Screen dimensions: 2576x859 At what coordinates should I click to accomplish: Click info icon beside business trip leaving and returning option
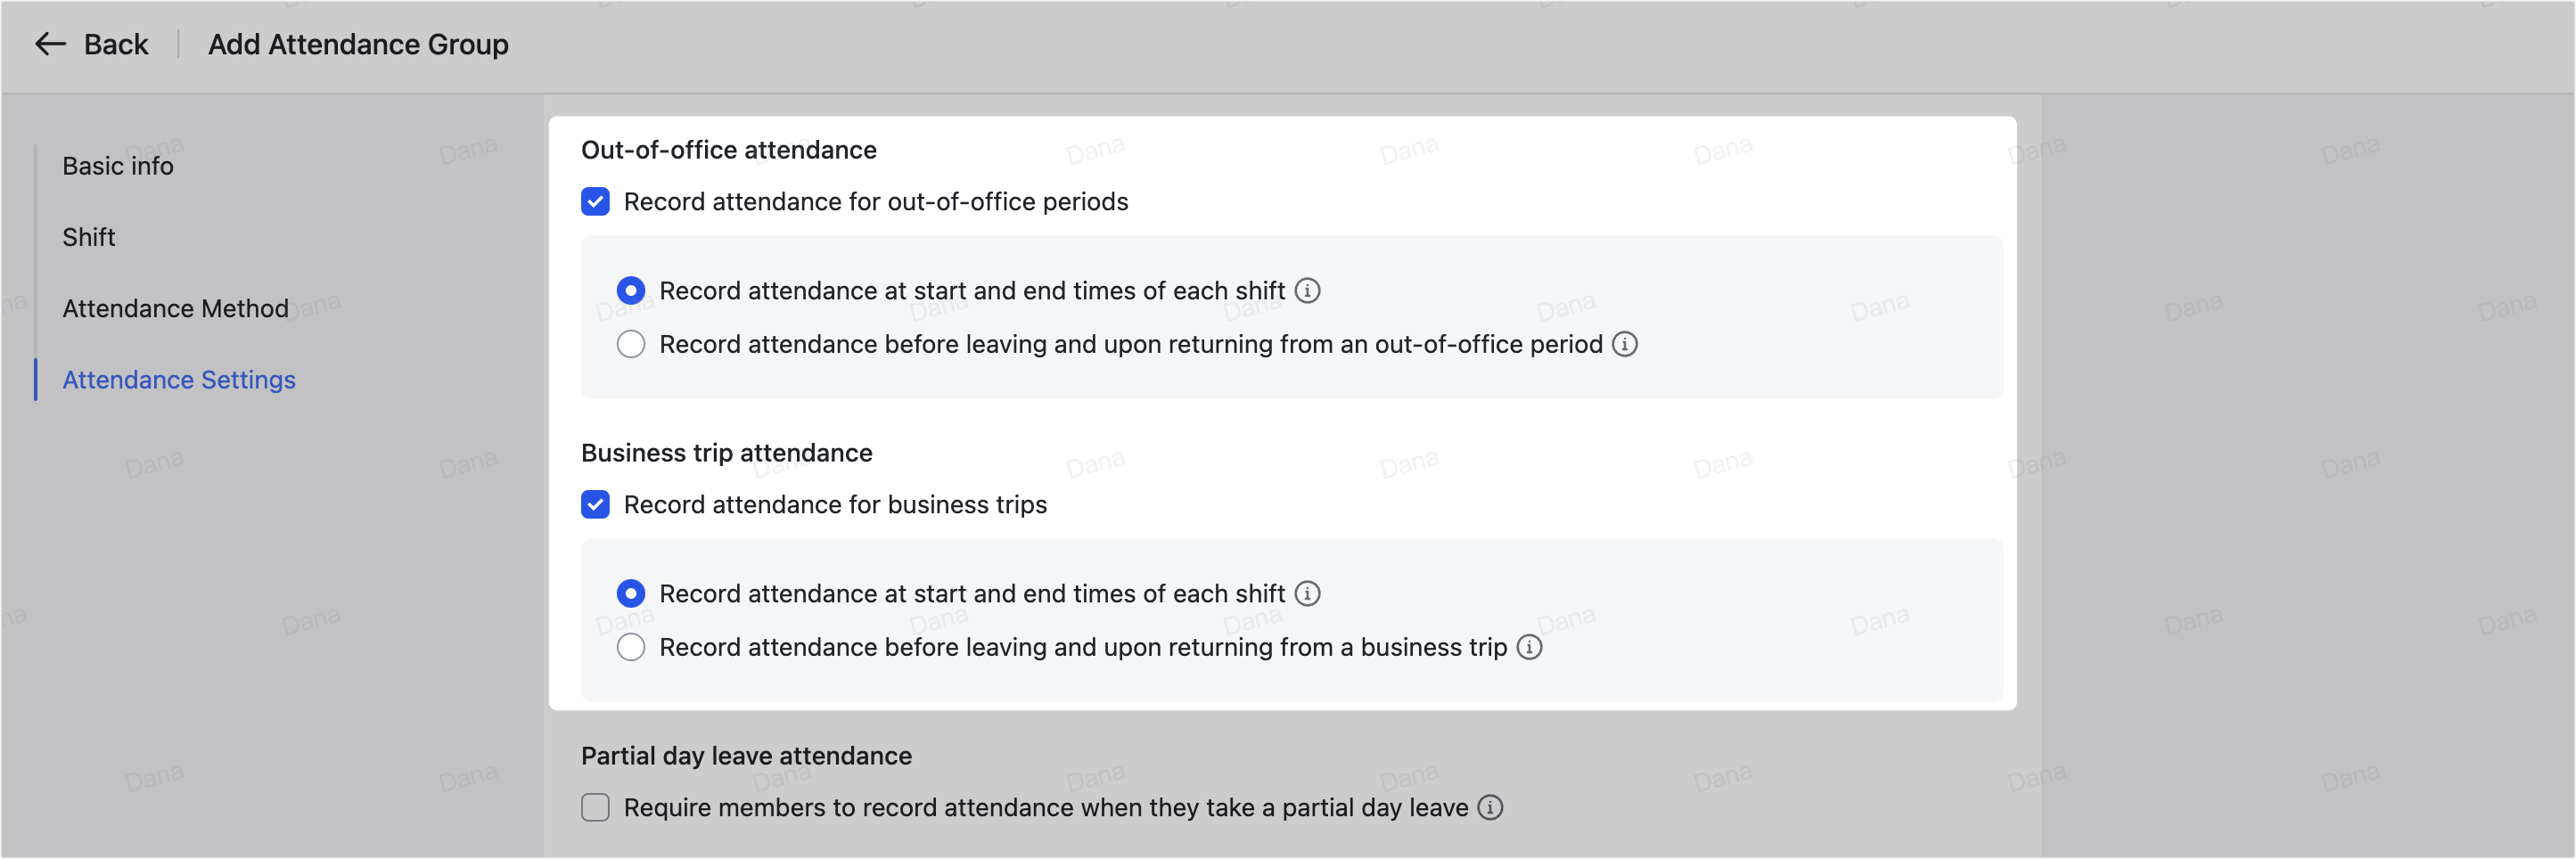[1530, 647]
